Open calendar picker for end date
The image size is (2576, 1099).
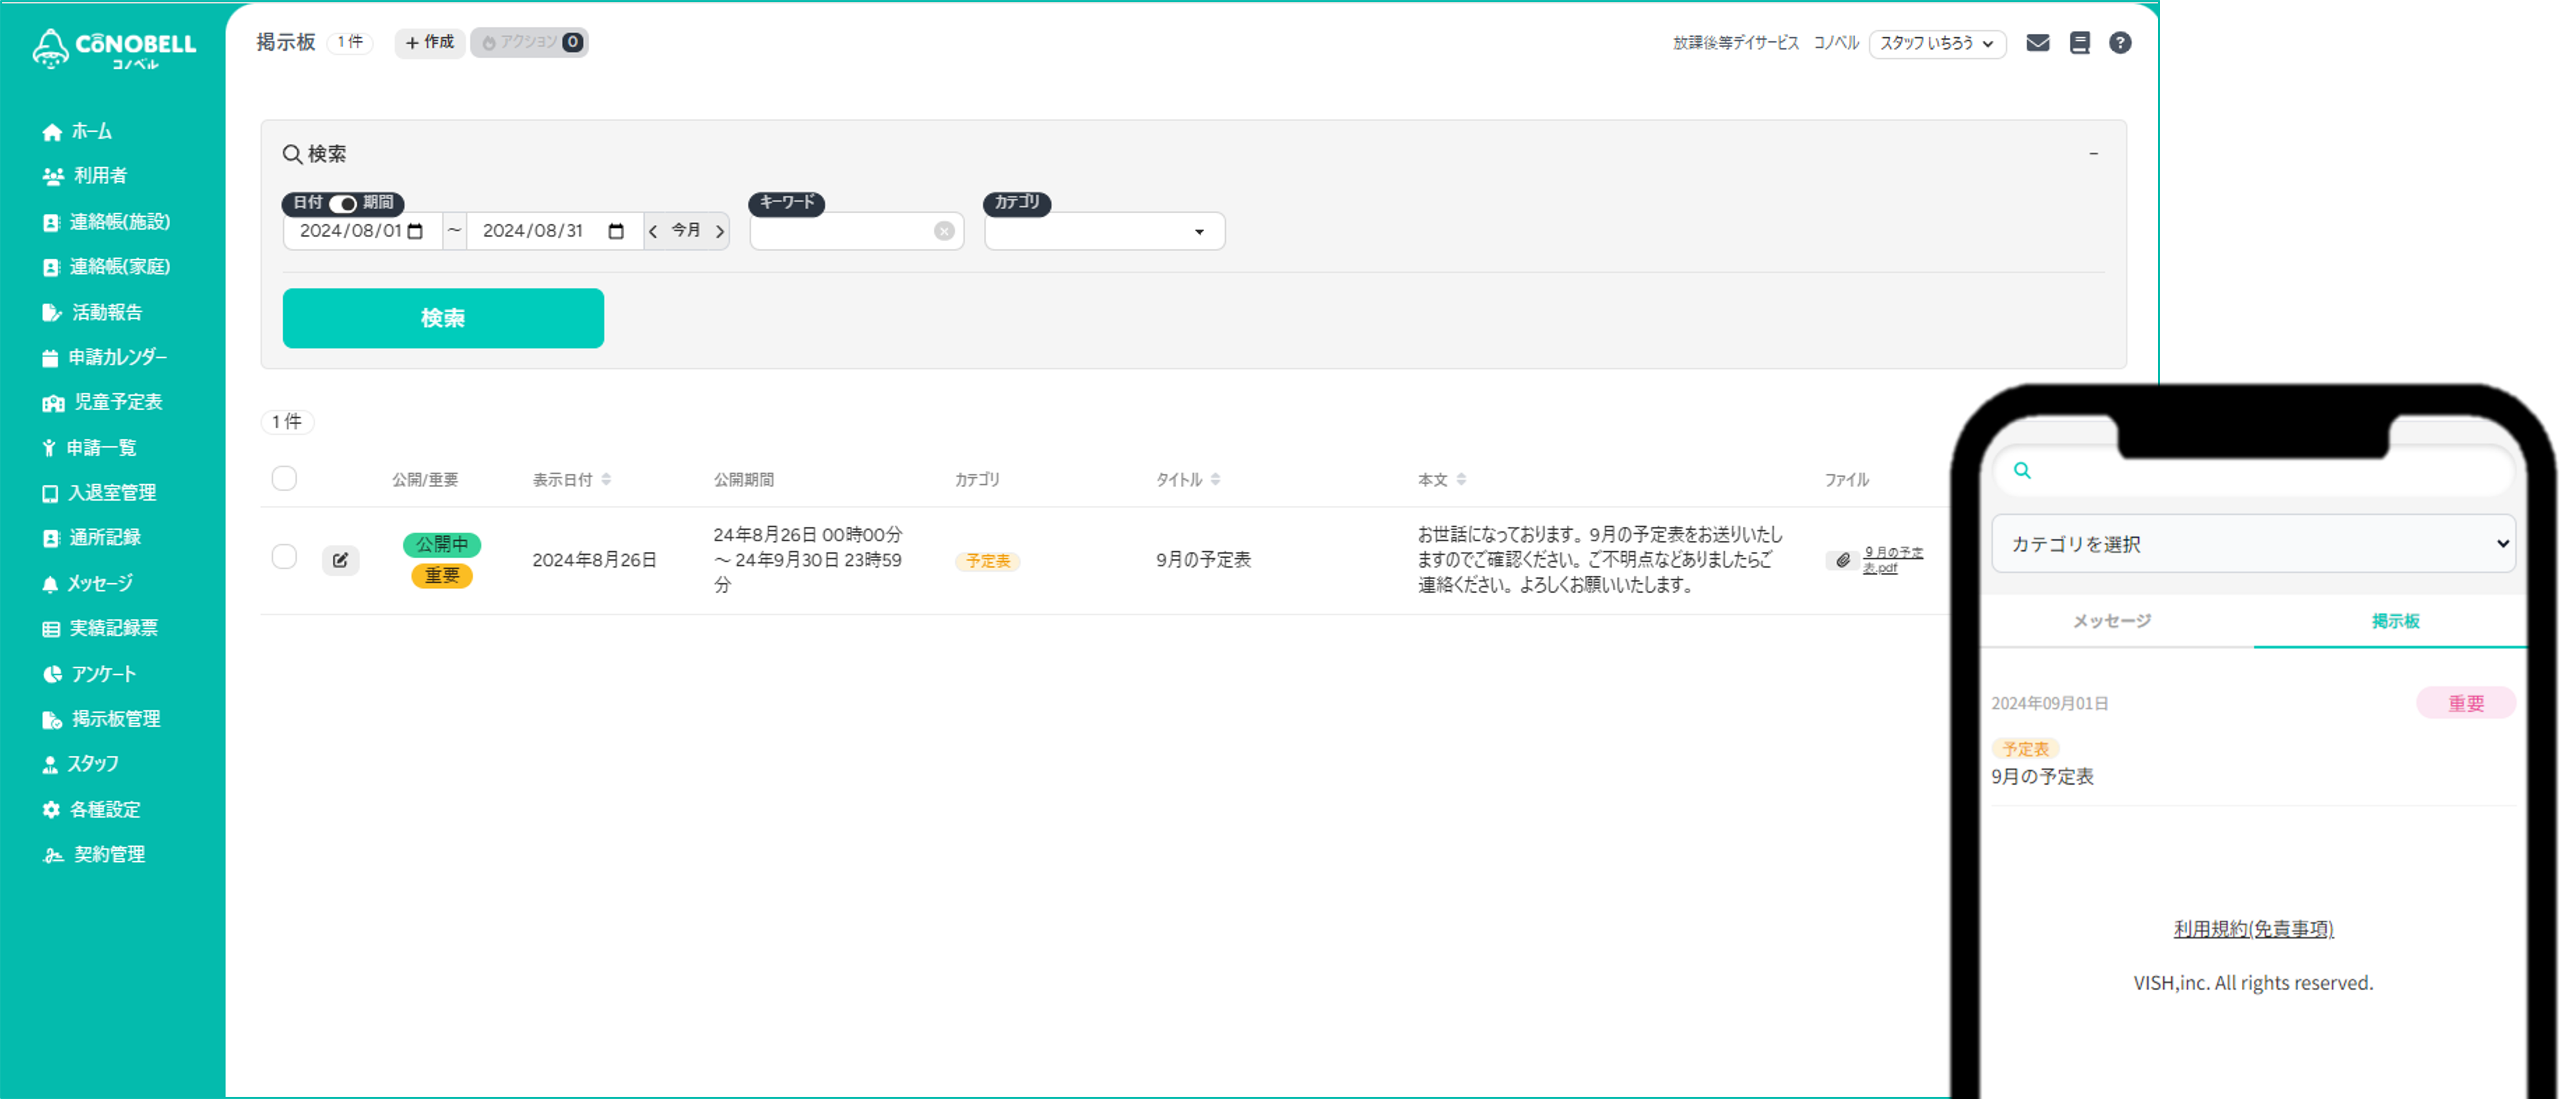click(616, 231)
